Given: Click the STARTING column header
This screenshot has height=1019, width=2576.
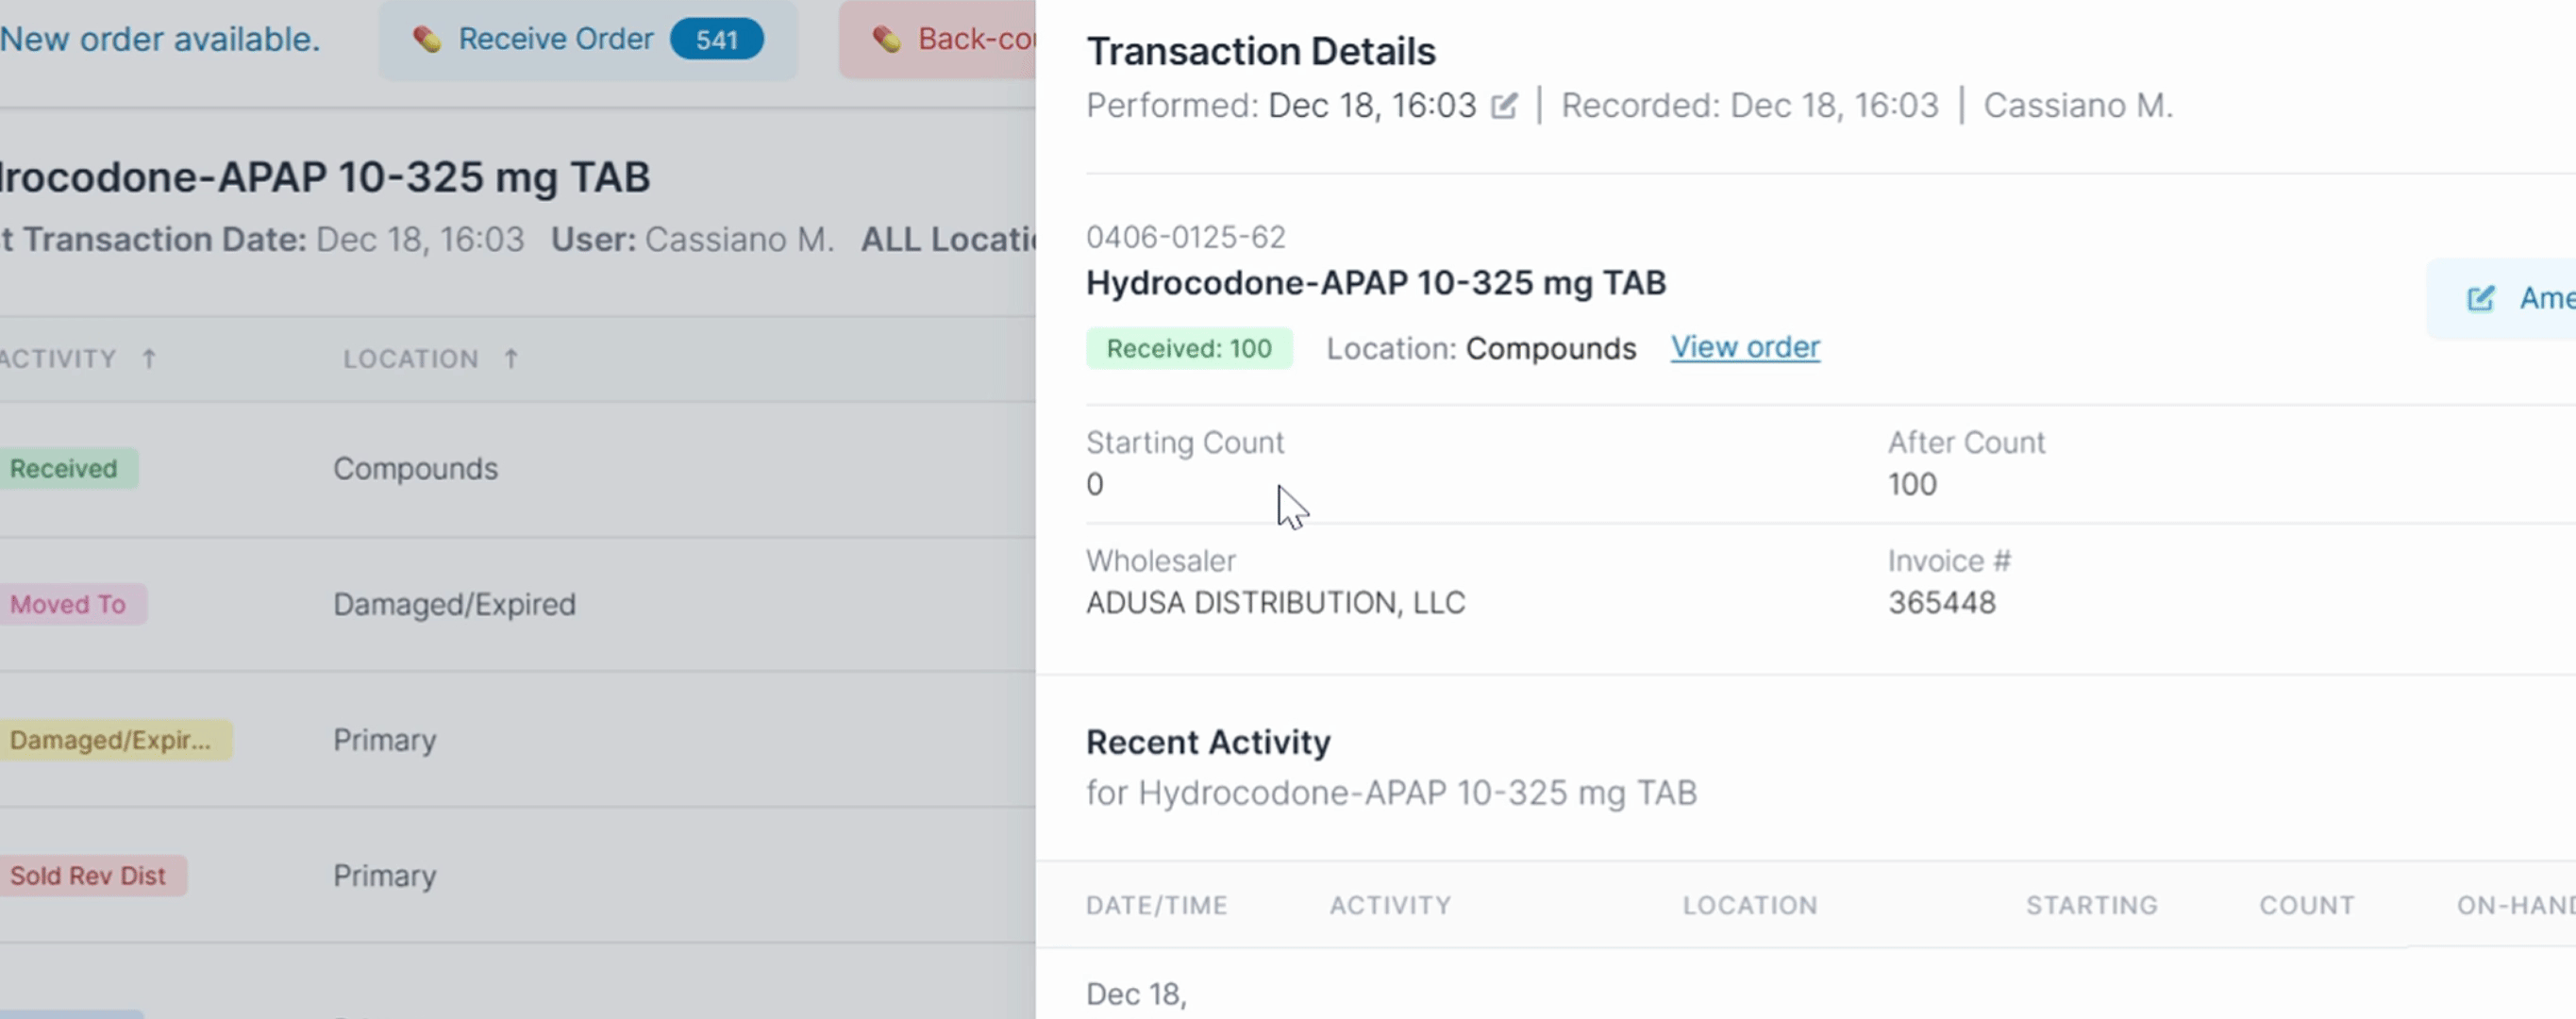Looking at the screenshot, I should tap(2092, 905).
